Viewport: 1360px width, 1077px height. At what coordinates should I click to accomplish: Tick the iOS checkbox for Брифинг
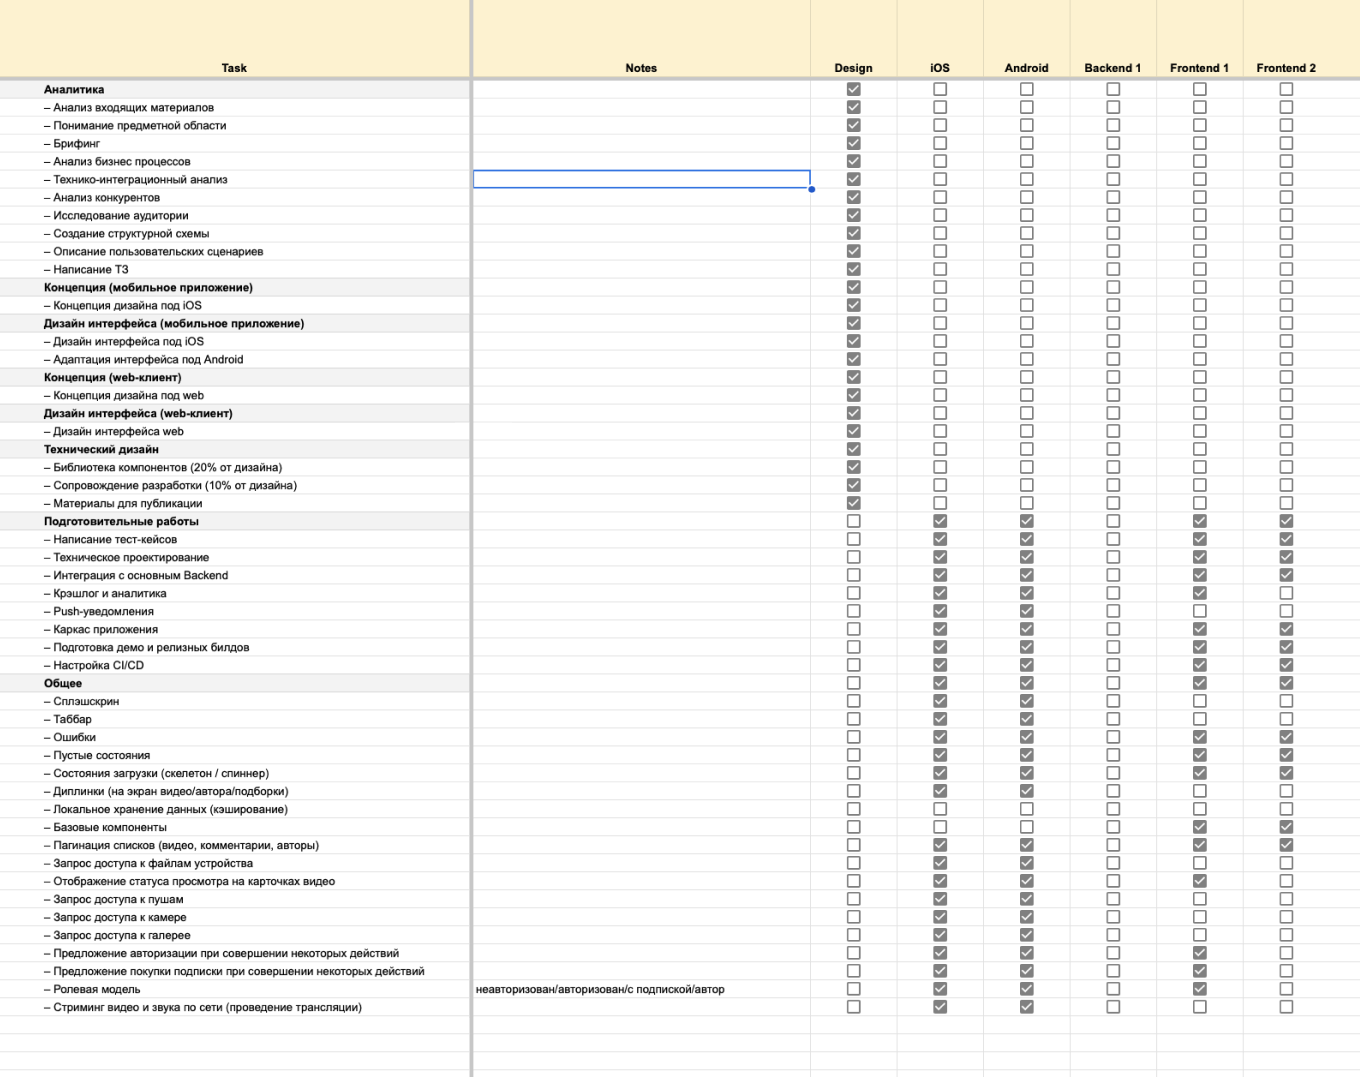point(940,143)
